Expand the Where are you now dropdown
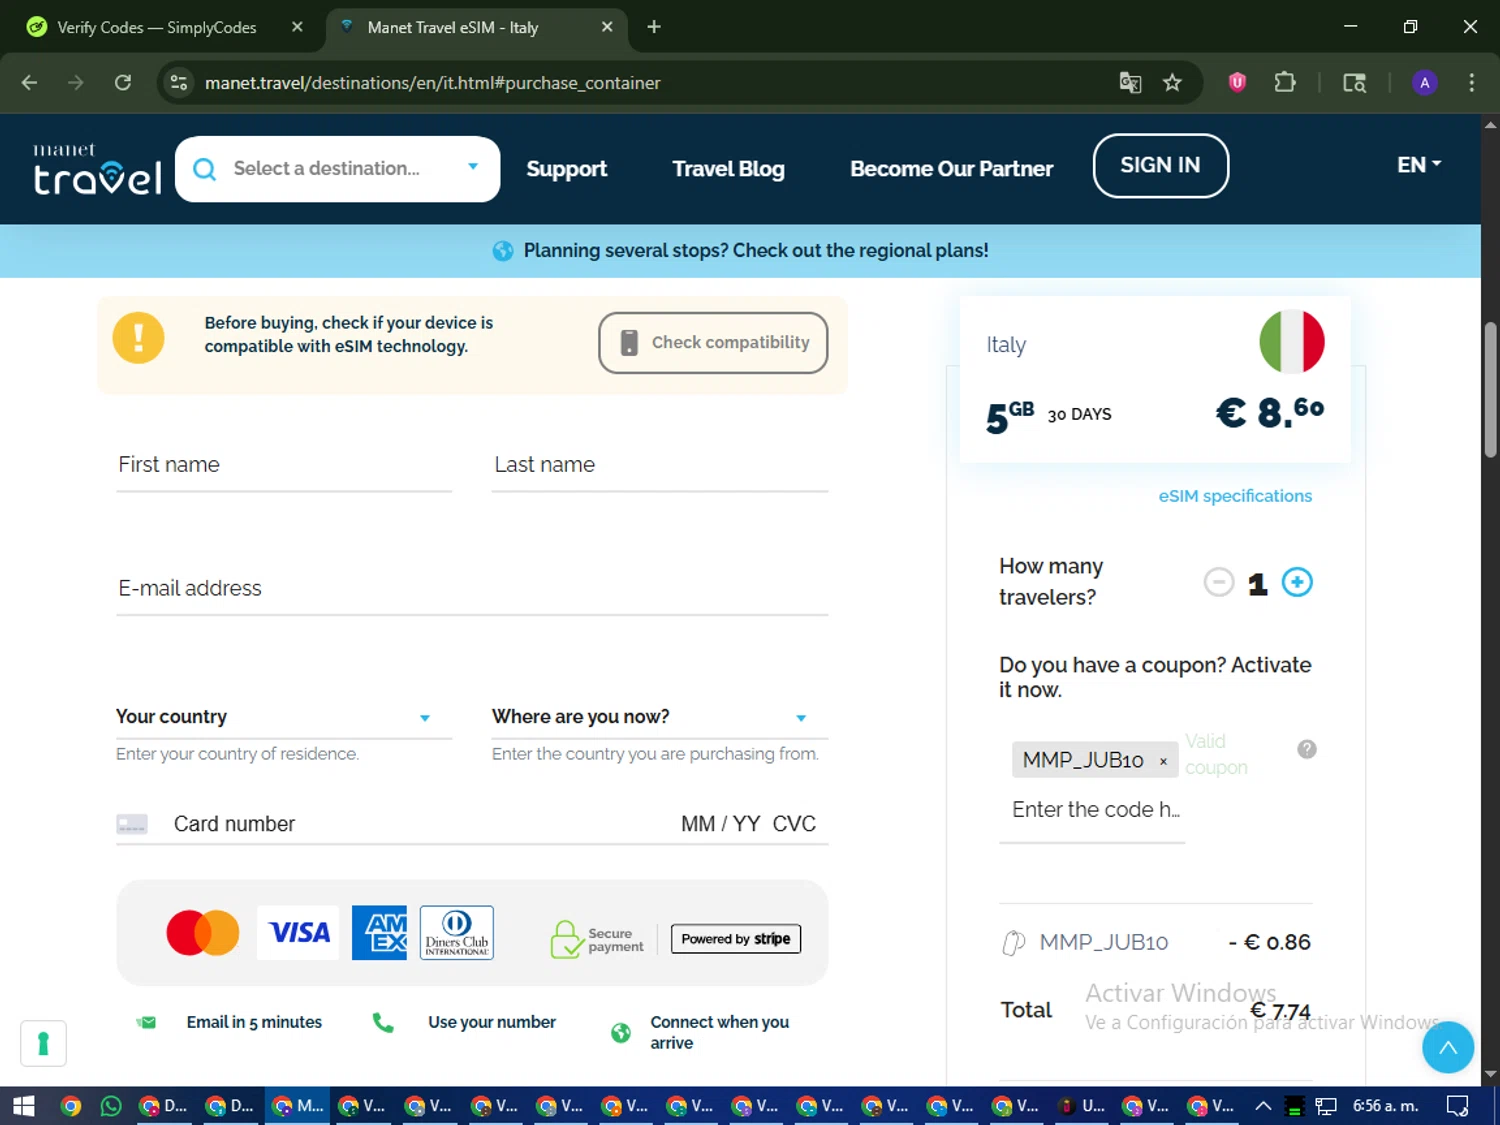The image size is (1500, 1125). click(660, 717)
